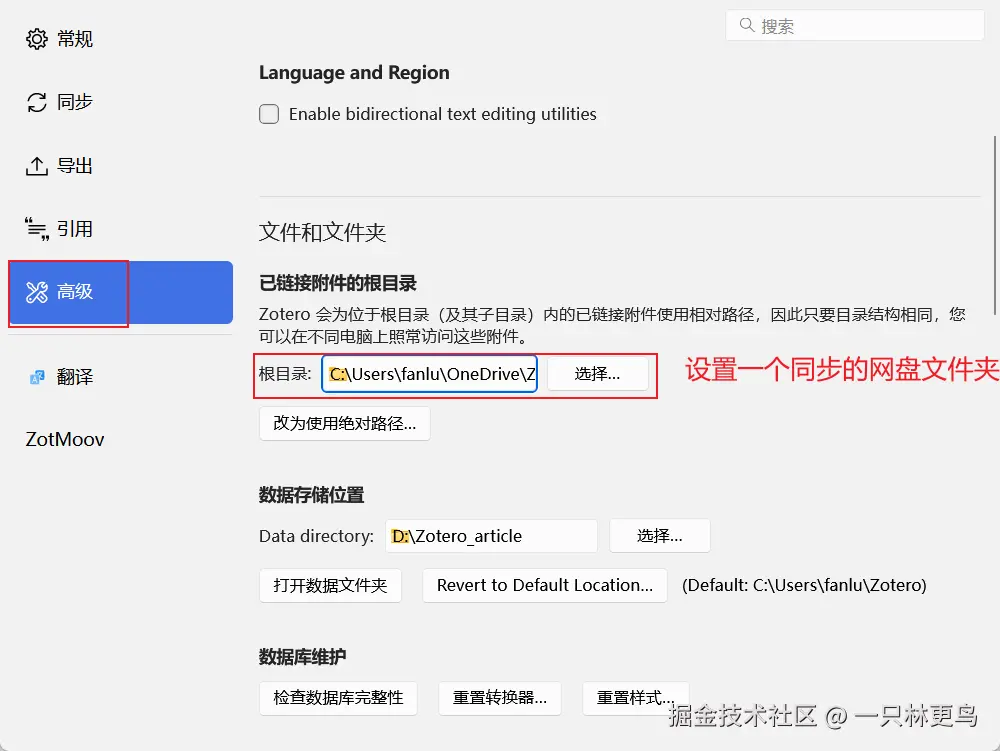This screenshot has height=751, width=1000.
Task: Click the Data directory path field
Action: (491, 536)
